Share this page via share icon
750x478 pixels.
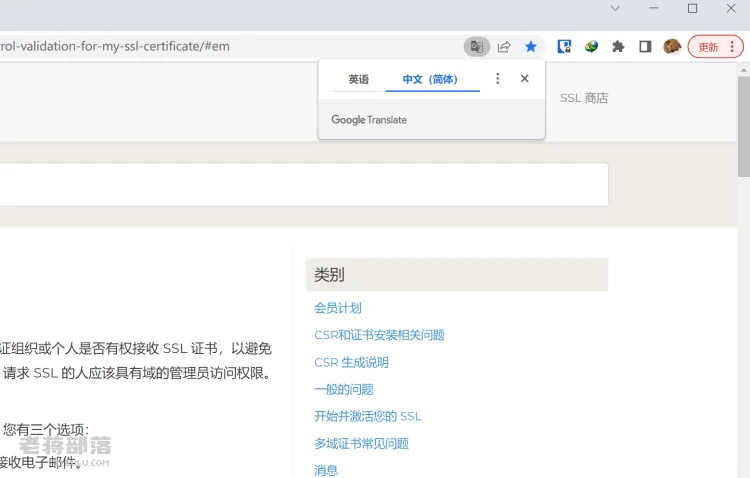point(504,46)
